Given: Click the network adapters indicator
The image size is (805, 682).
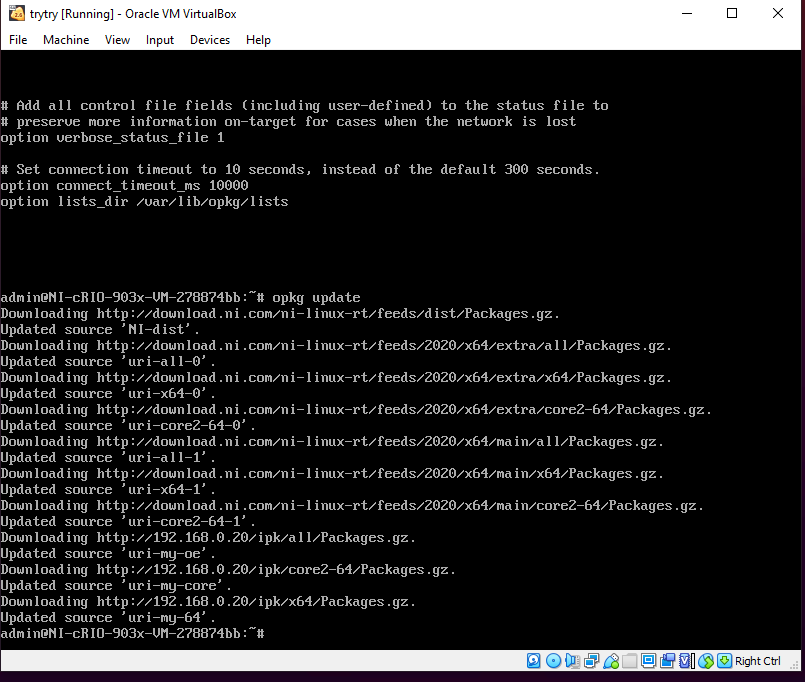Looking at the screenshot, I should 591,661.
